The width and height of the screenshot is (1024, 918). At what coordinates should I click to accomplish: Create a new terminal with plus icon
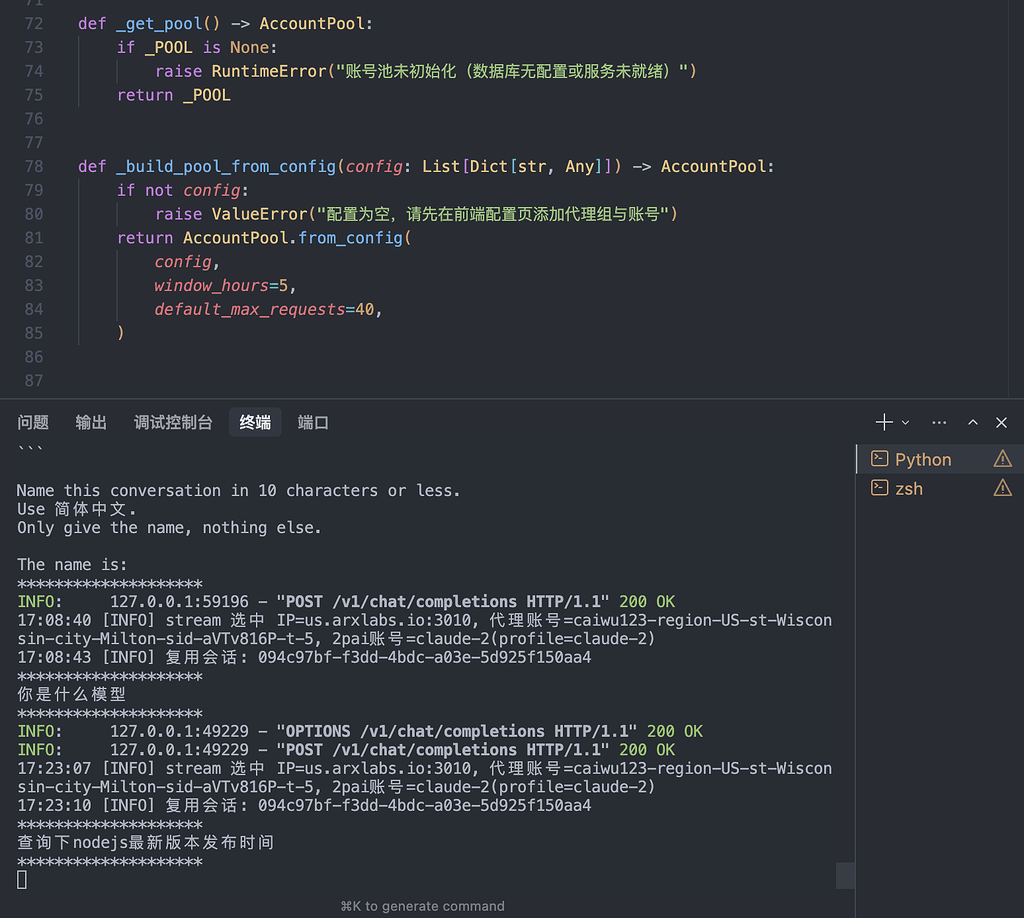coord(884,422)
